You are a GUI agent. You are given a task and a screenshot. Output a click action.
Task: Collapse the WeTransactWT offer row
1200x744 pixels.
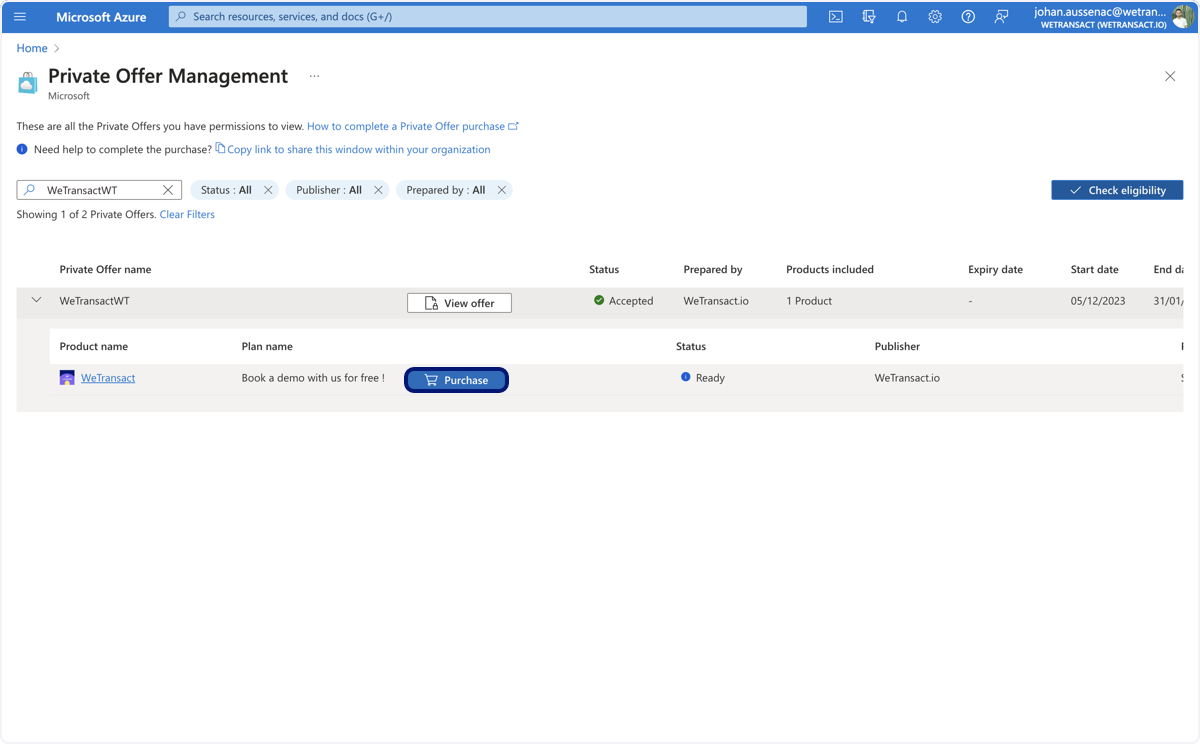(37, 300)
